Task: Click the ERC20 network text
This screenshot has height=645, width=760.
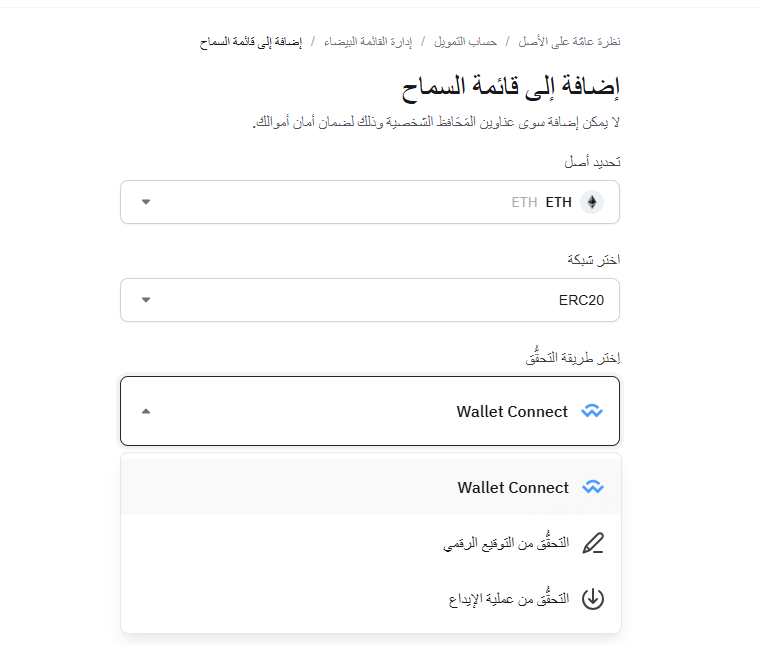Action: click(581, 300)
